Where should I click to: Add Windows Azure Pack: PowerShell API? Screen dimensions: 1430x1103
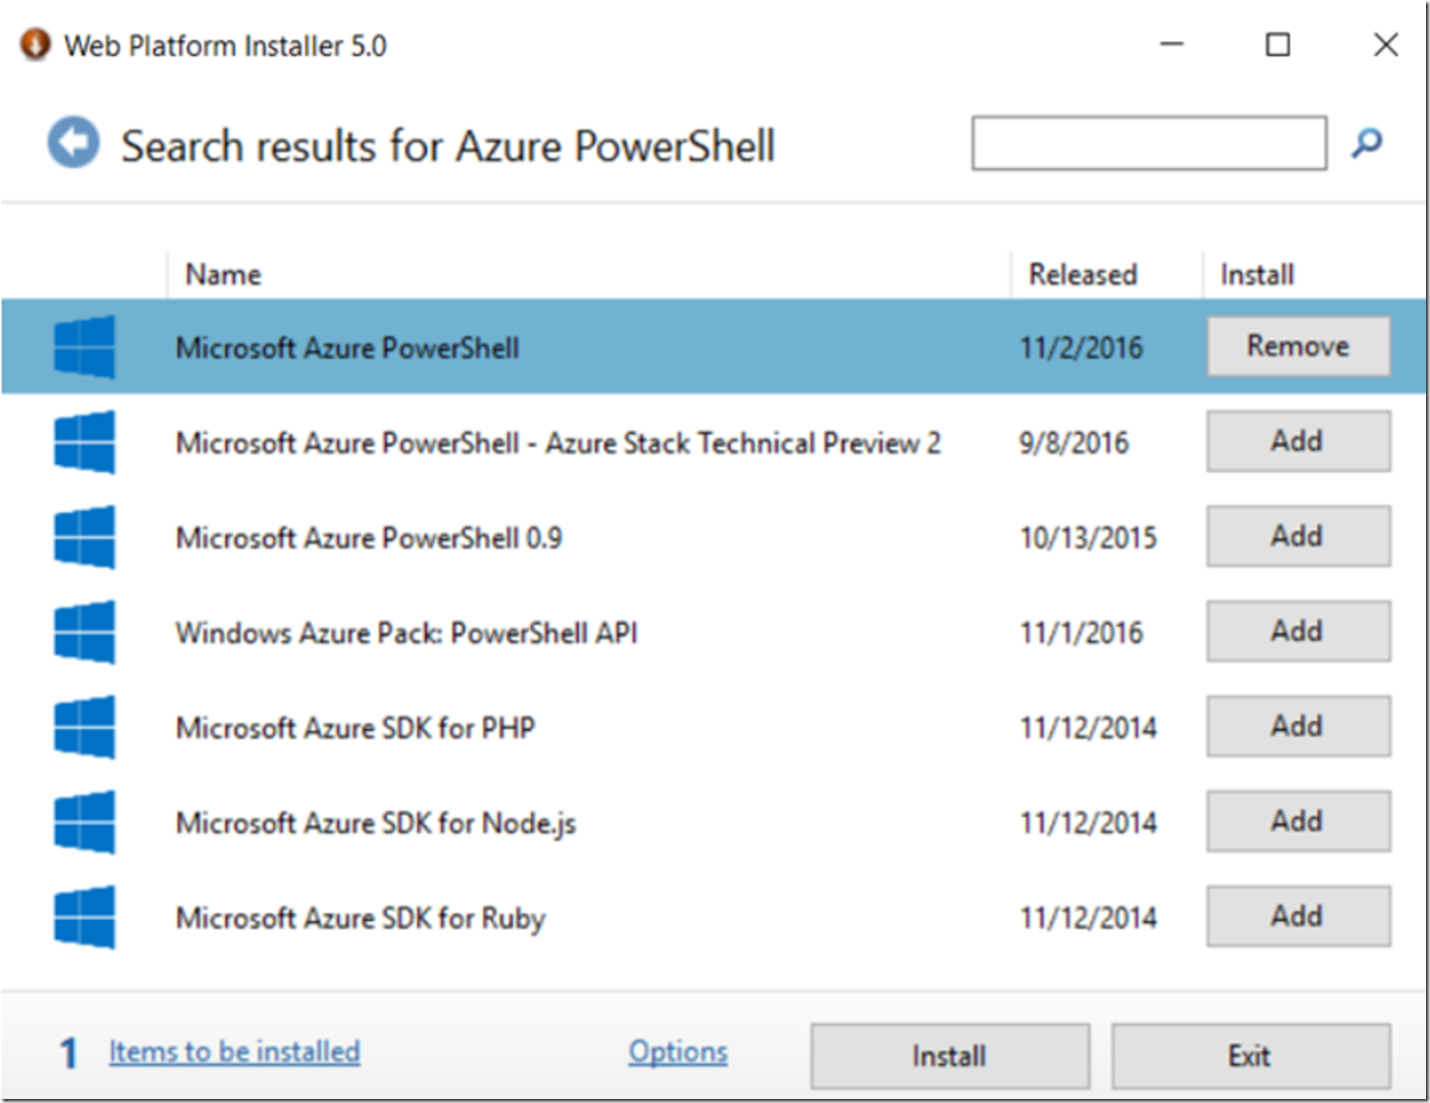1298,631
